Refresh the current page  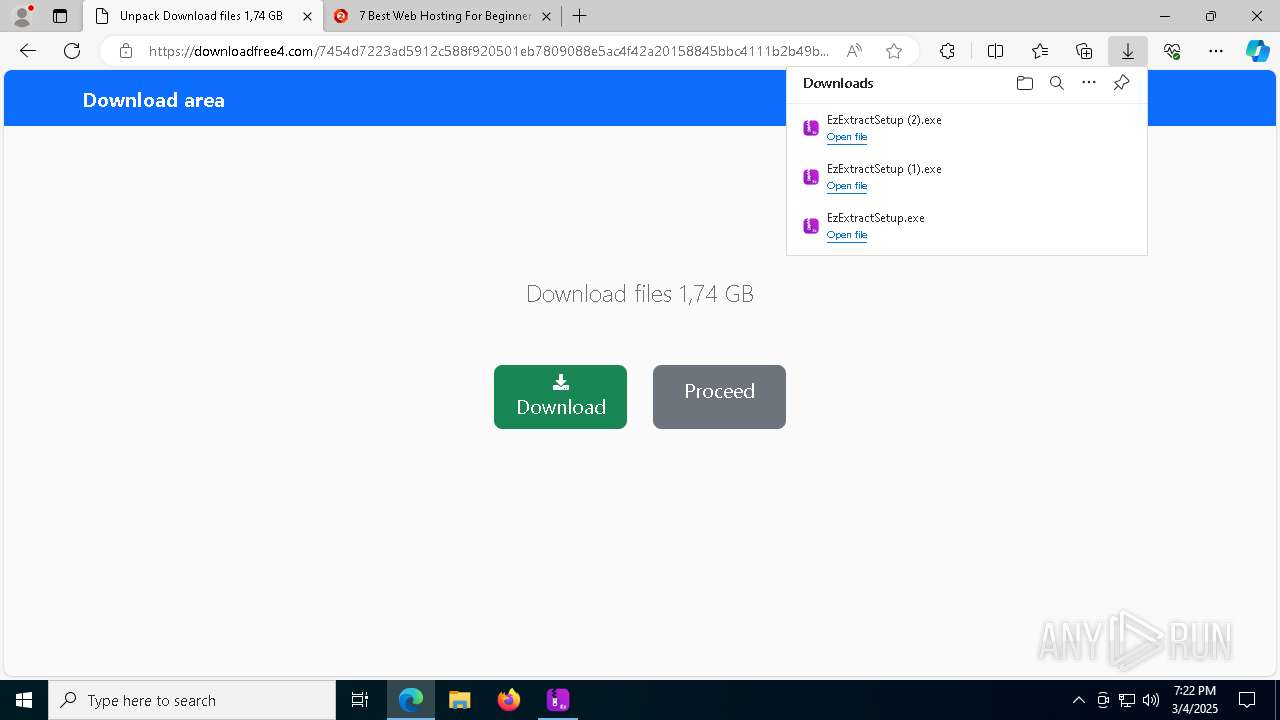click(x=72, y=51)
